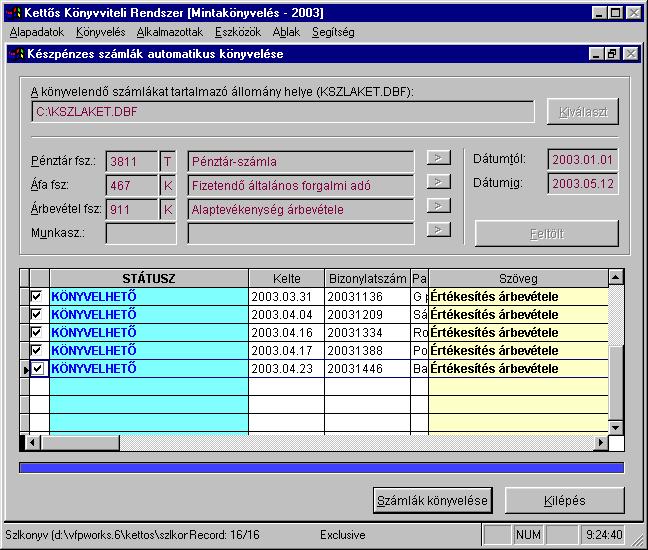
Task: Click the Pénztár-számla account name field
Action: click(300, 161)
